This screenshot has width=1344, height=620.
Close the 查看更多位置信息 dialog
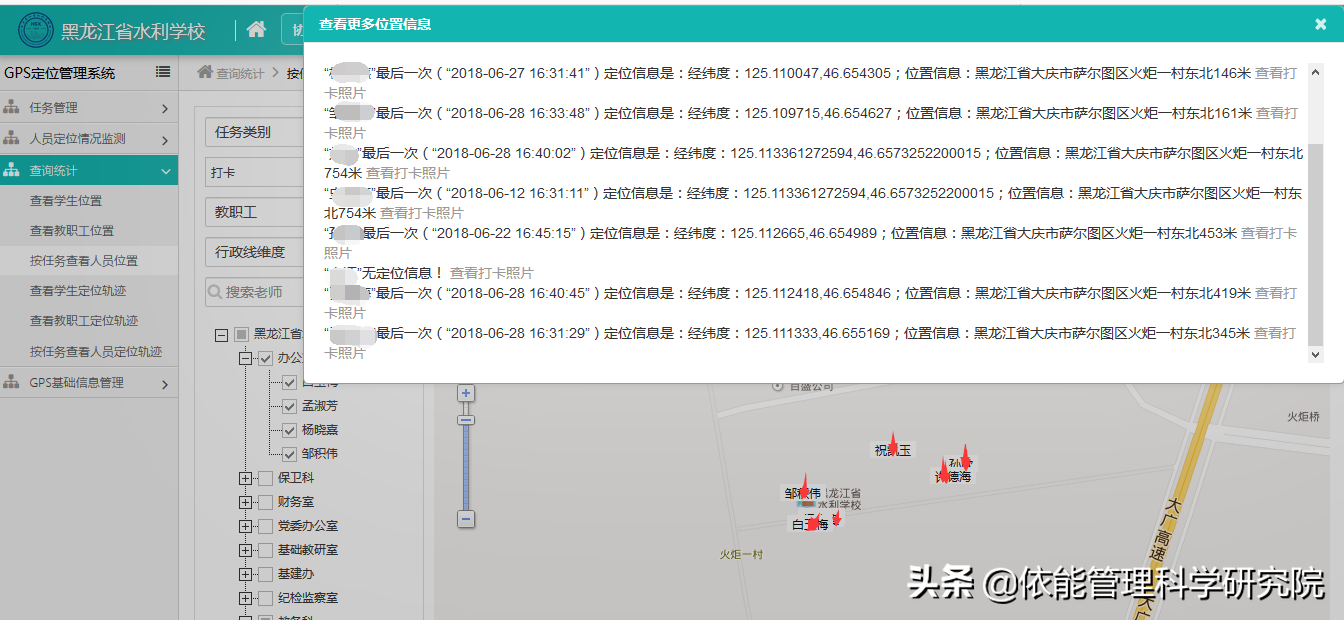click(1320, 24)
